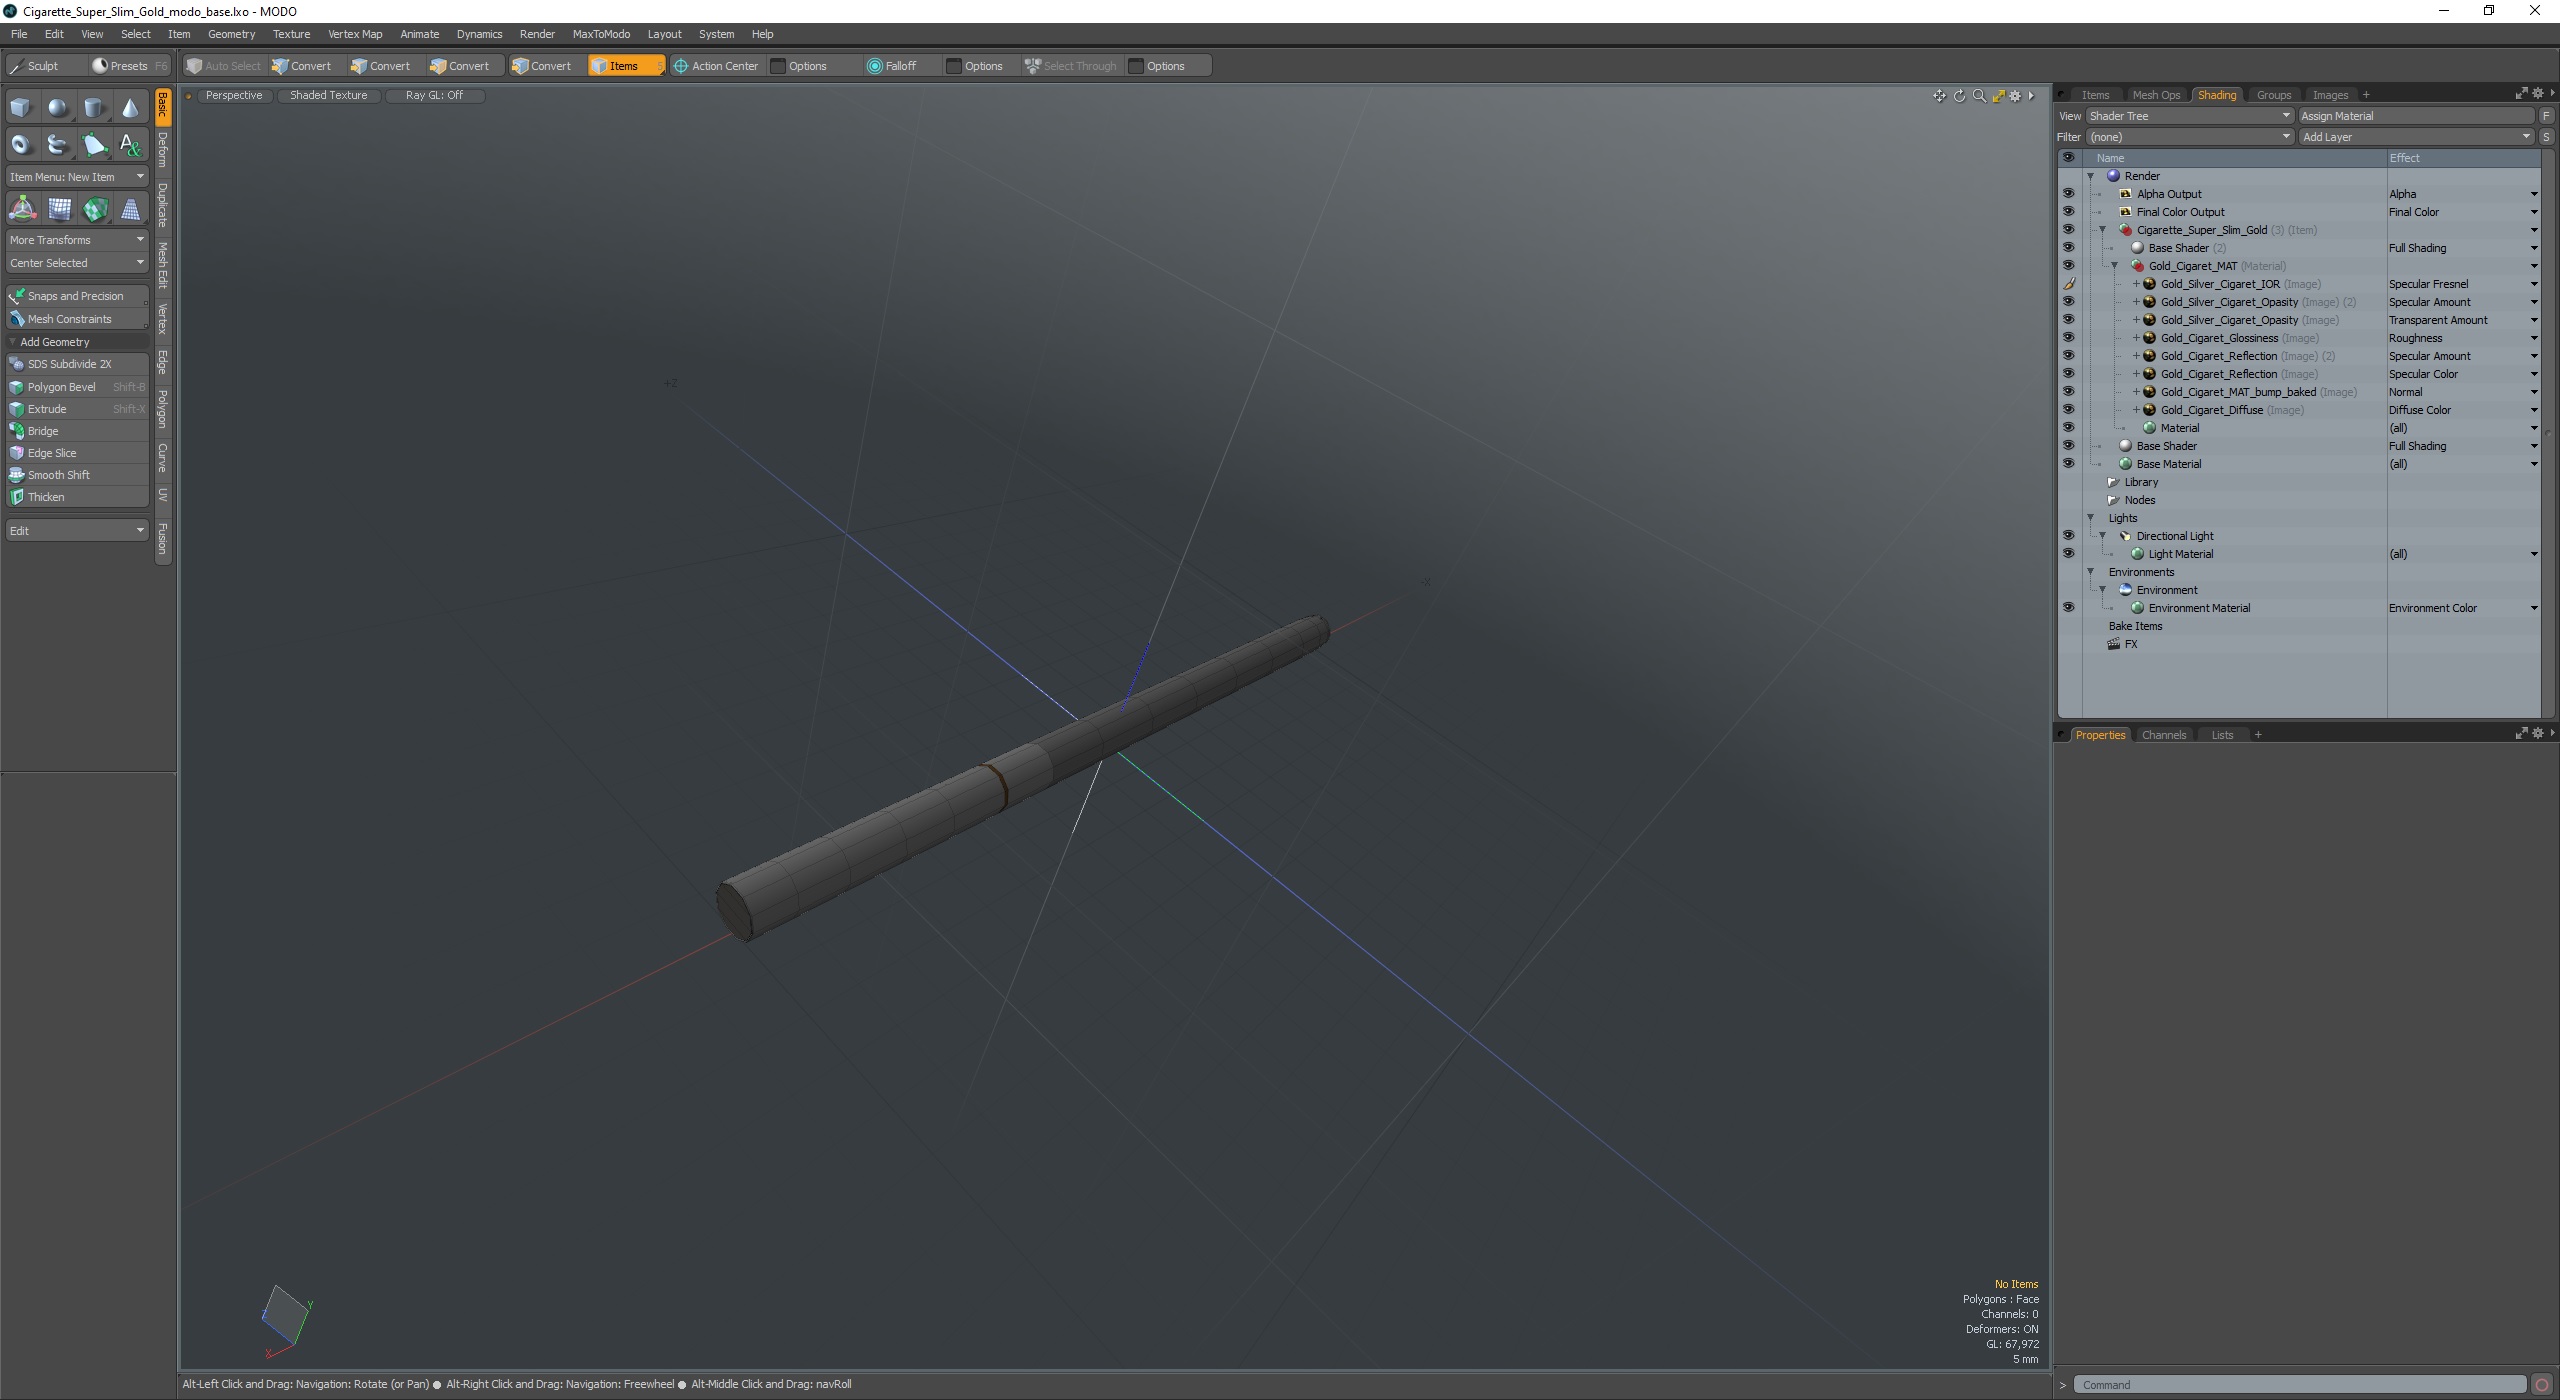Activate the Text tool icon
The image size is (2560, 1400).
[x=130, y=145]
